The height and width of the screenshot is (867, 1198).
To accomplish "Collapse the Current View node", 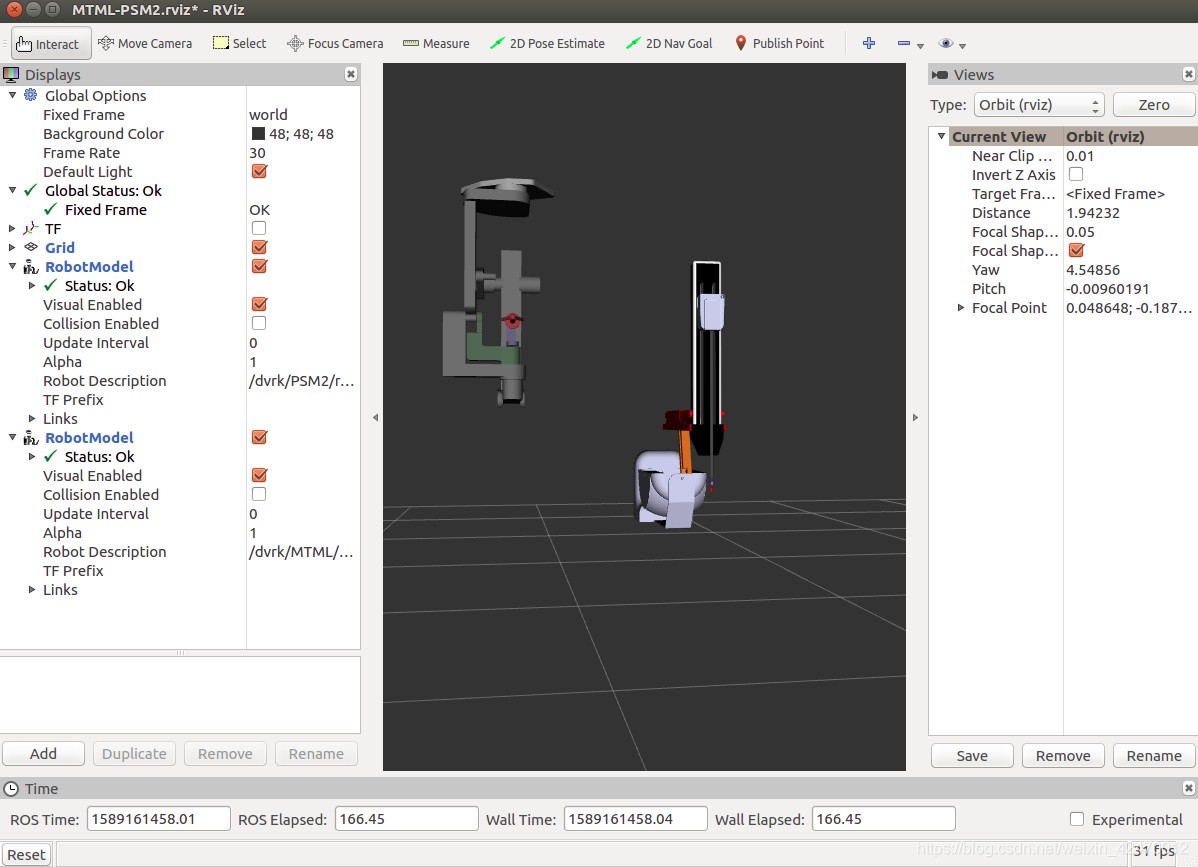I will click(941, 136).
